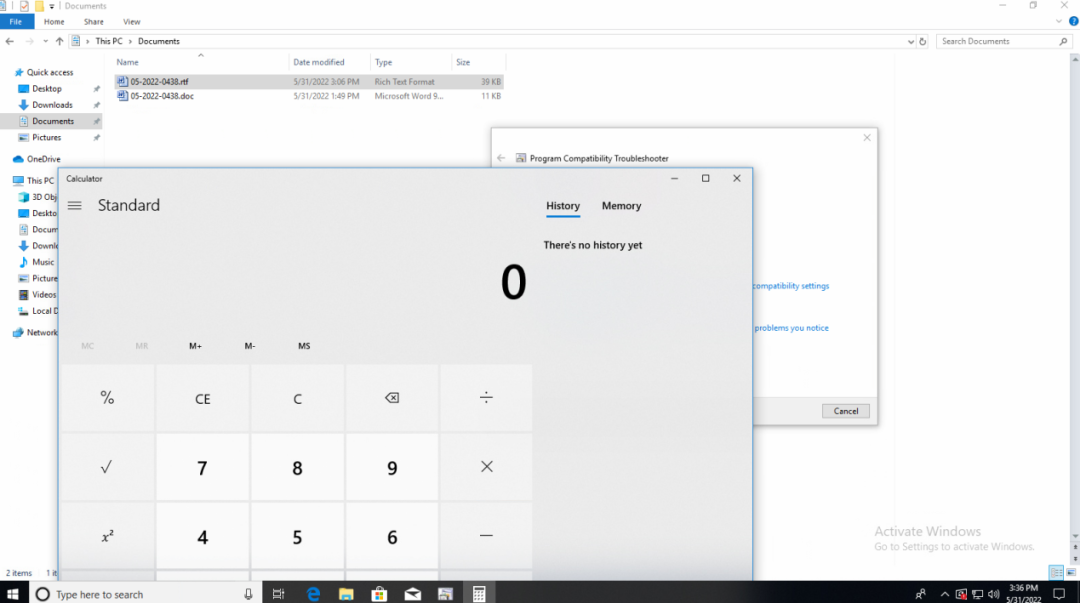1080x603 pixels.
Task: Open Microsoft Store from the taskbar
Action: (x=379, y=593)
